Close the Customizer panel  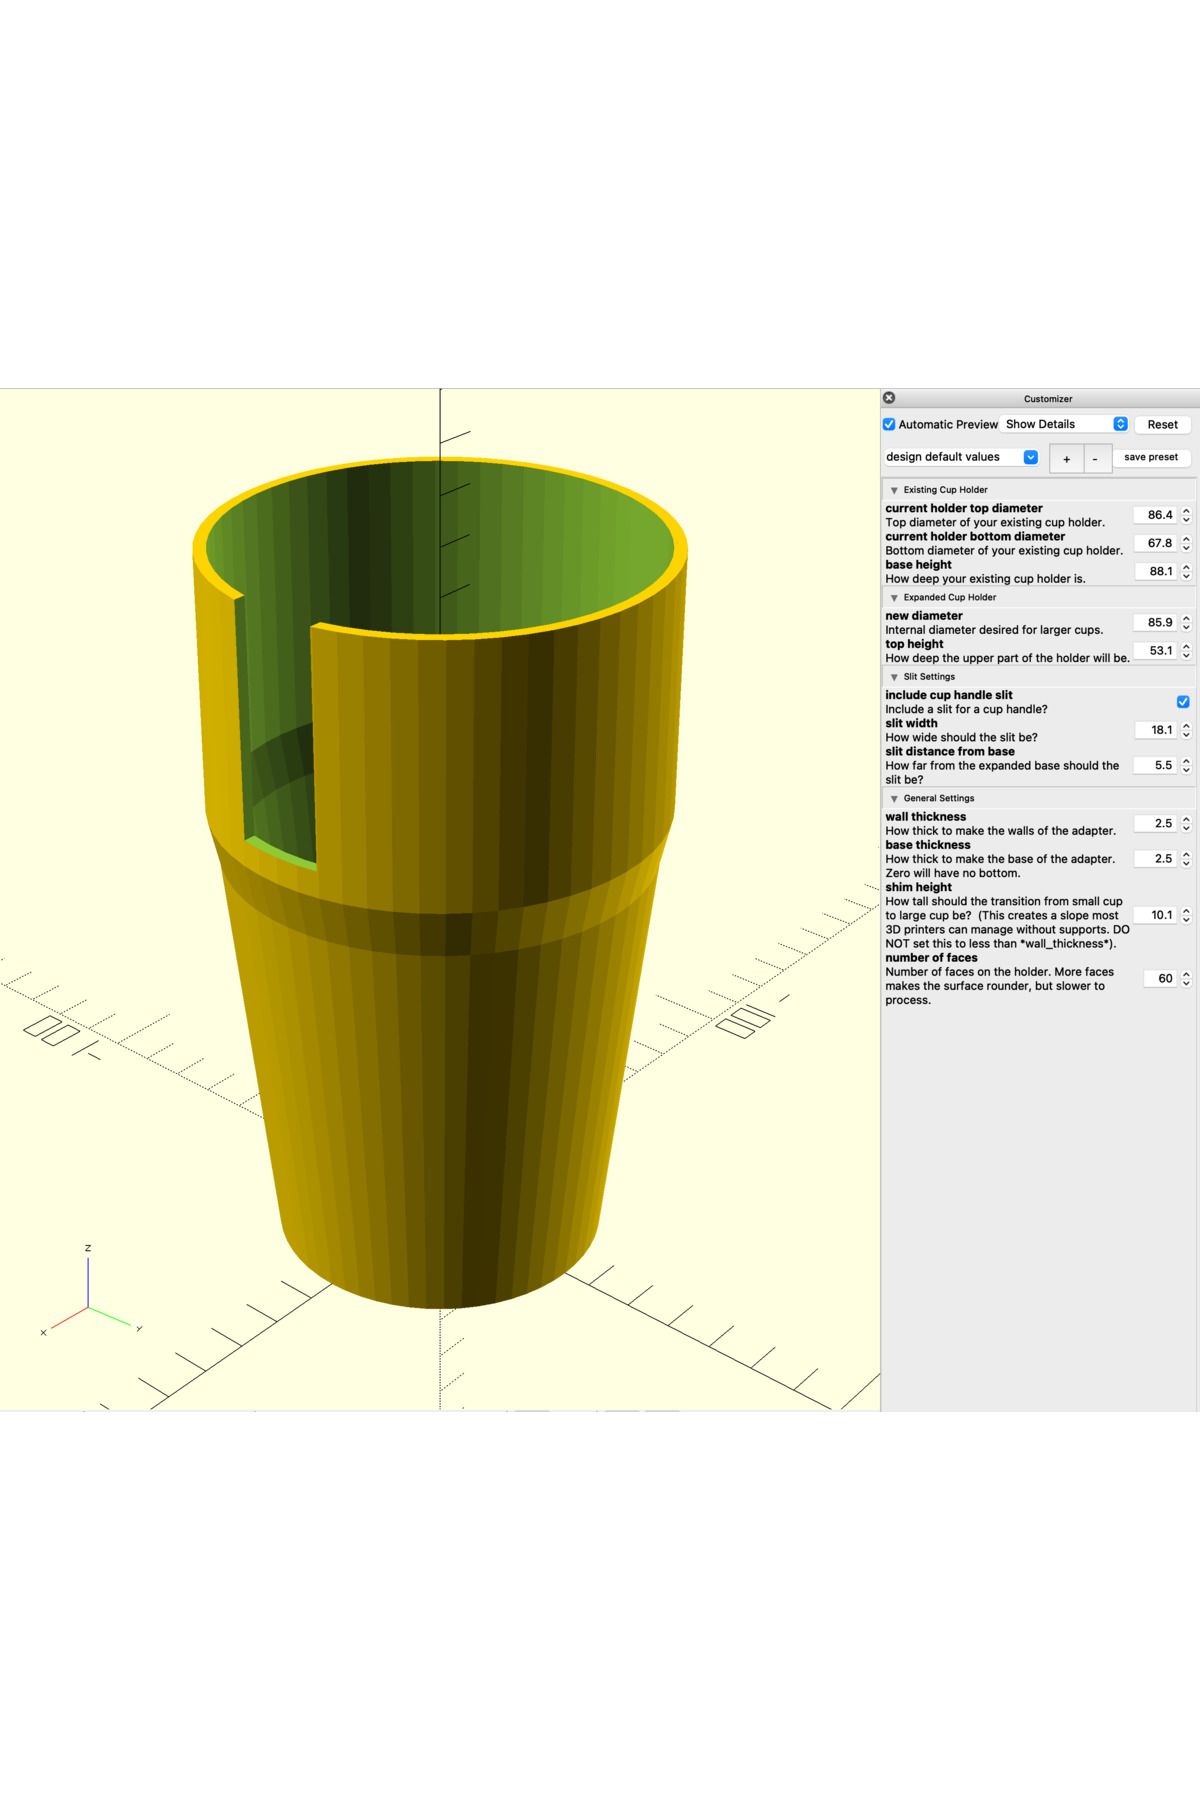point(889,398)
